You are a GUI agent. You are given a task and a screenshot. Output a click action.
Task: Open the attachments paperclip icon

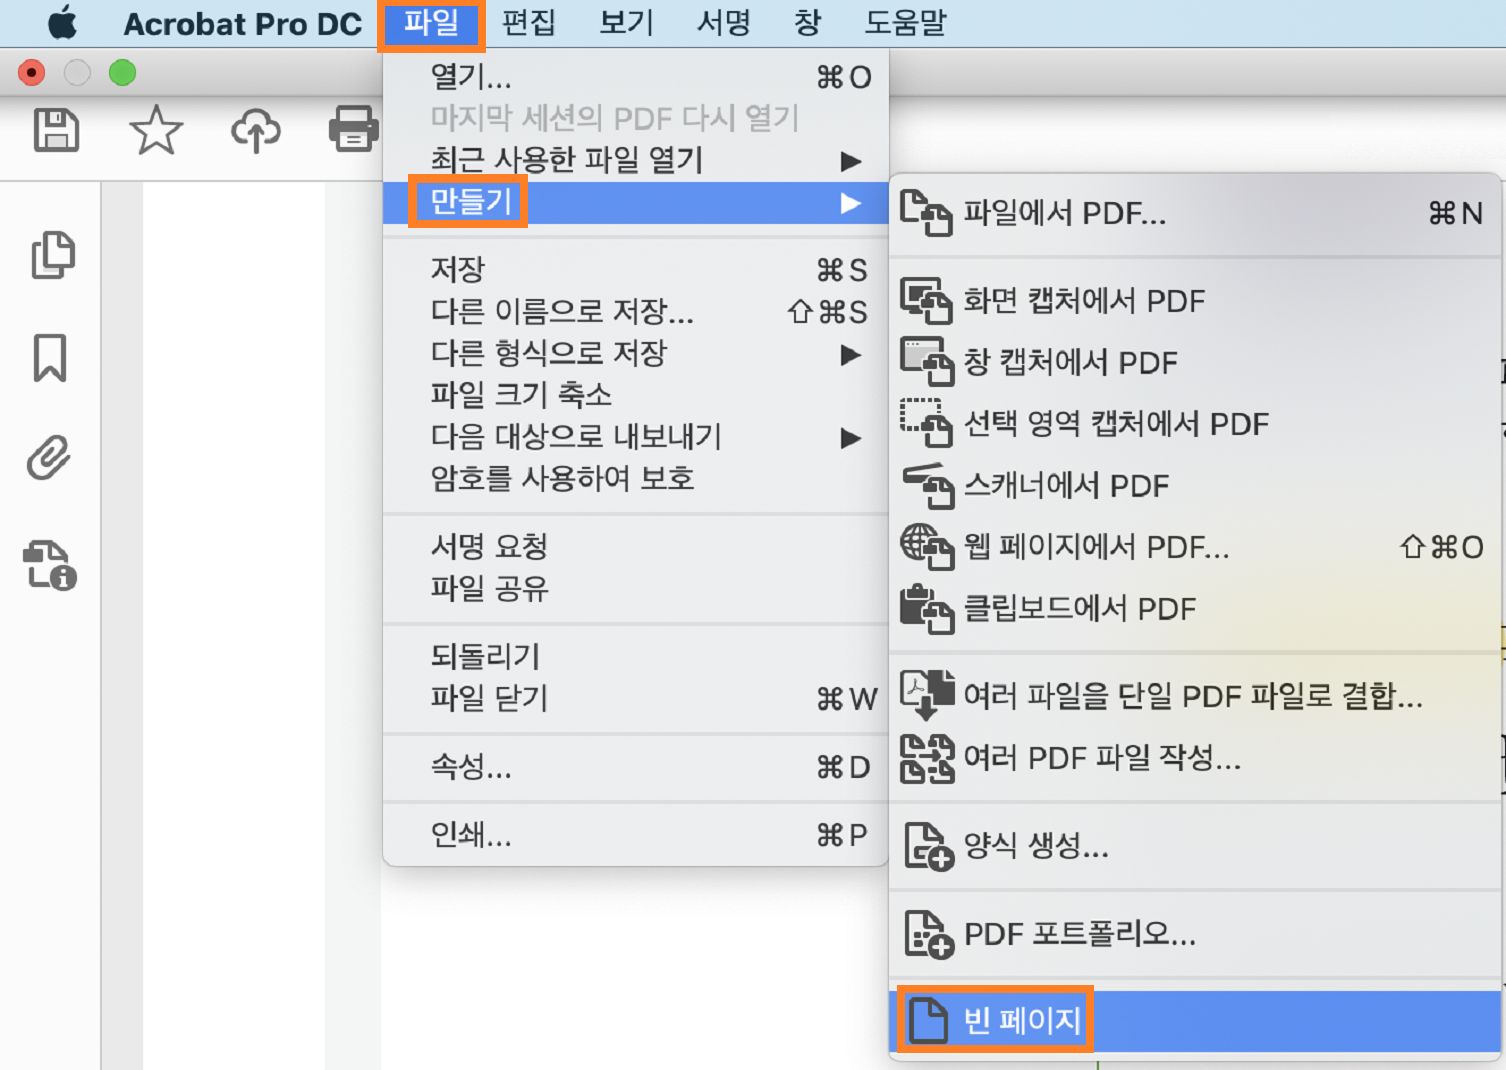(x=48, y=458)
